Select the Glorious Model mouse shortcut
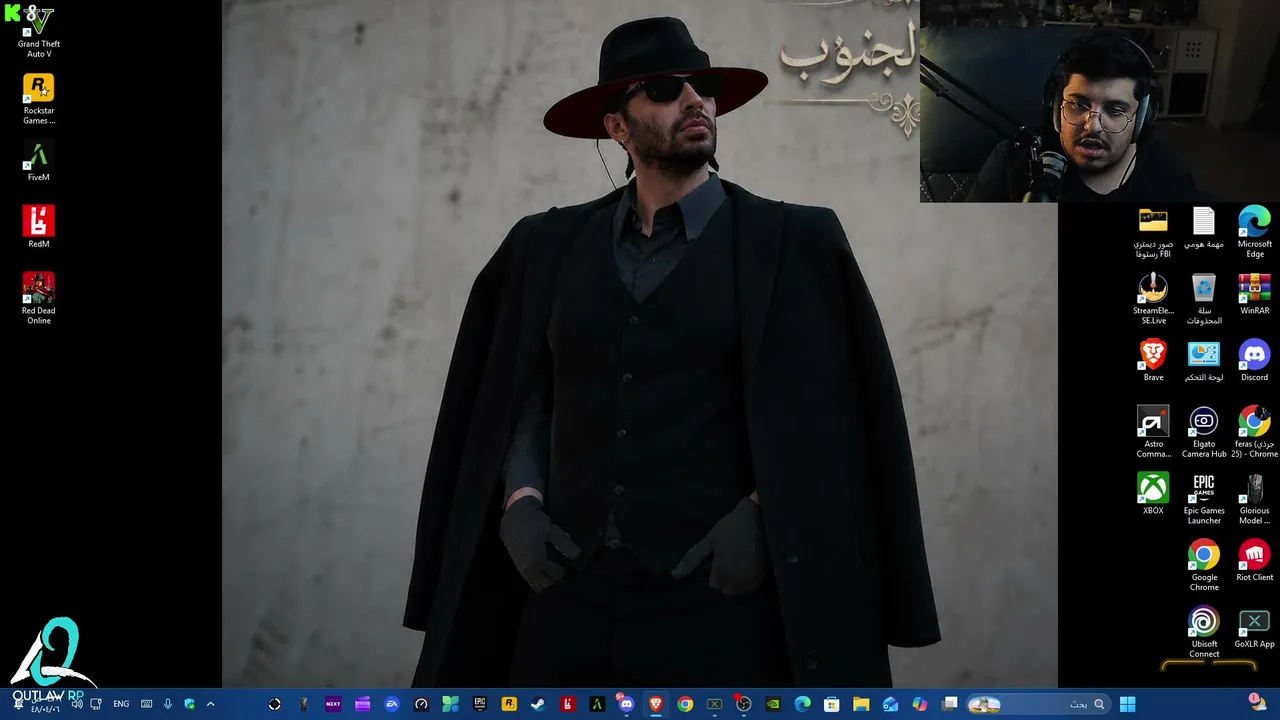 click(1254, 499)
